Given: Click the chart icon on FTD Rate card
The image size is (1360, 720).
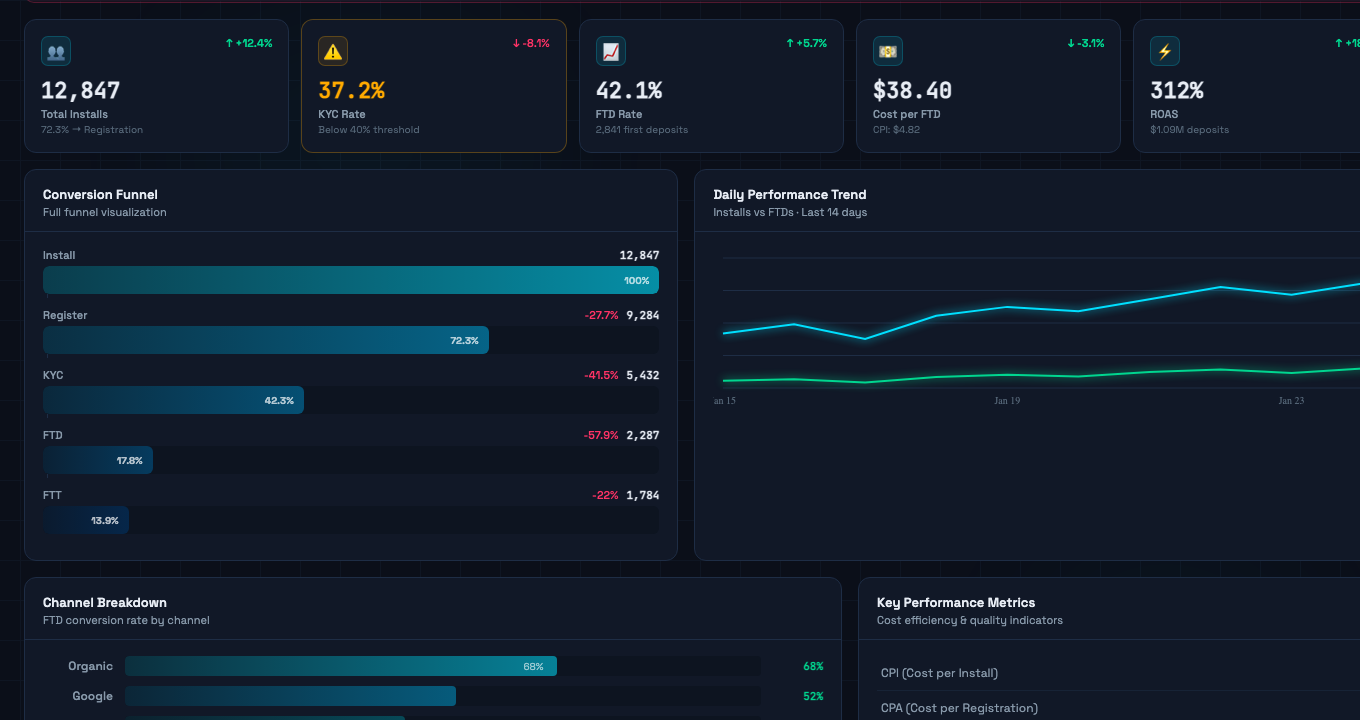Looking at the screenshot, I should coord(610,51).
